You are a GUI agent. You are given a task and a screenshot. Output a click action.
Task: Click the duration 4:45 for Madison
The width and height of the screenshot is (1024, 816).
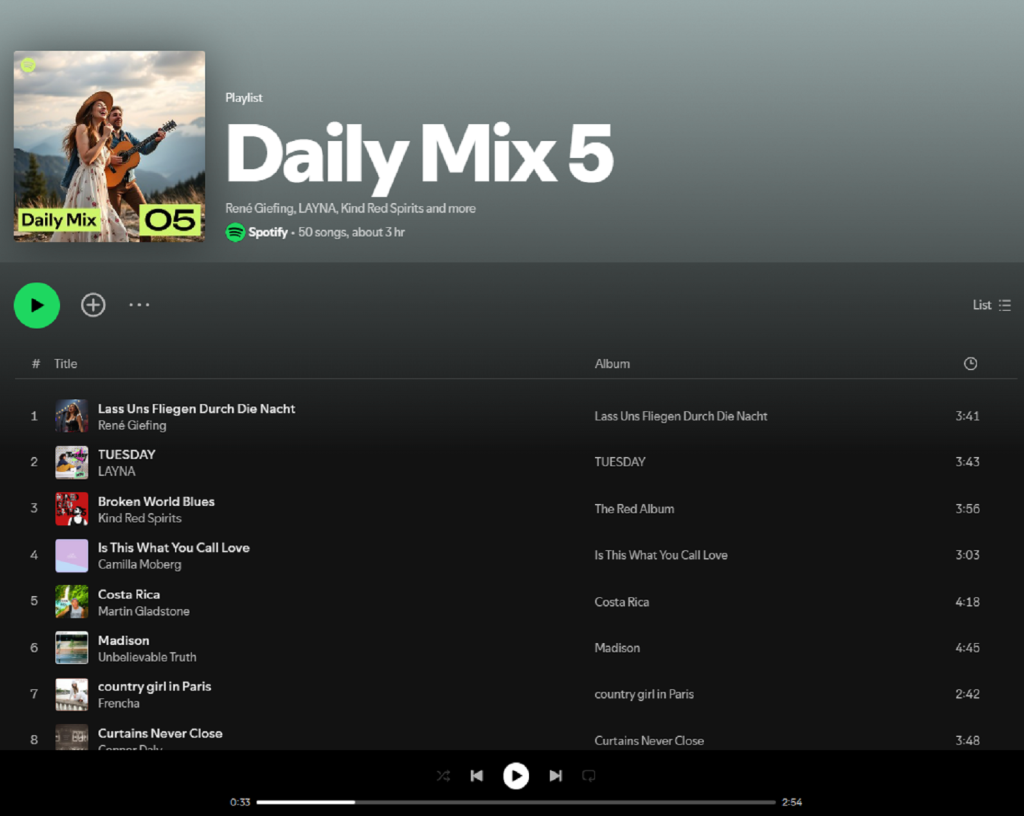pos(967,648)
